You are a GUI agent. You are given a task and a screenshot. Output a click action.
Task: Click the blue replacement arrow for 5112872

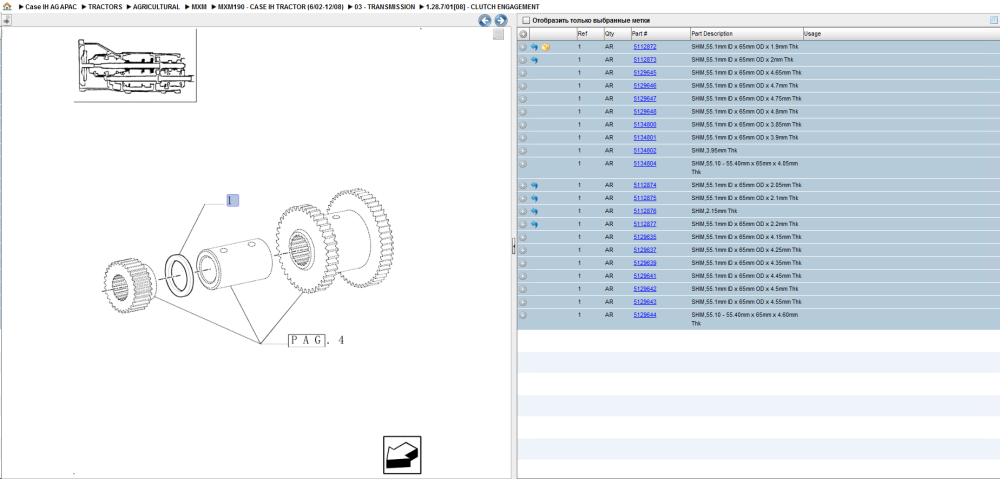[534, 47]
